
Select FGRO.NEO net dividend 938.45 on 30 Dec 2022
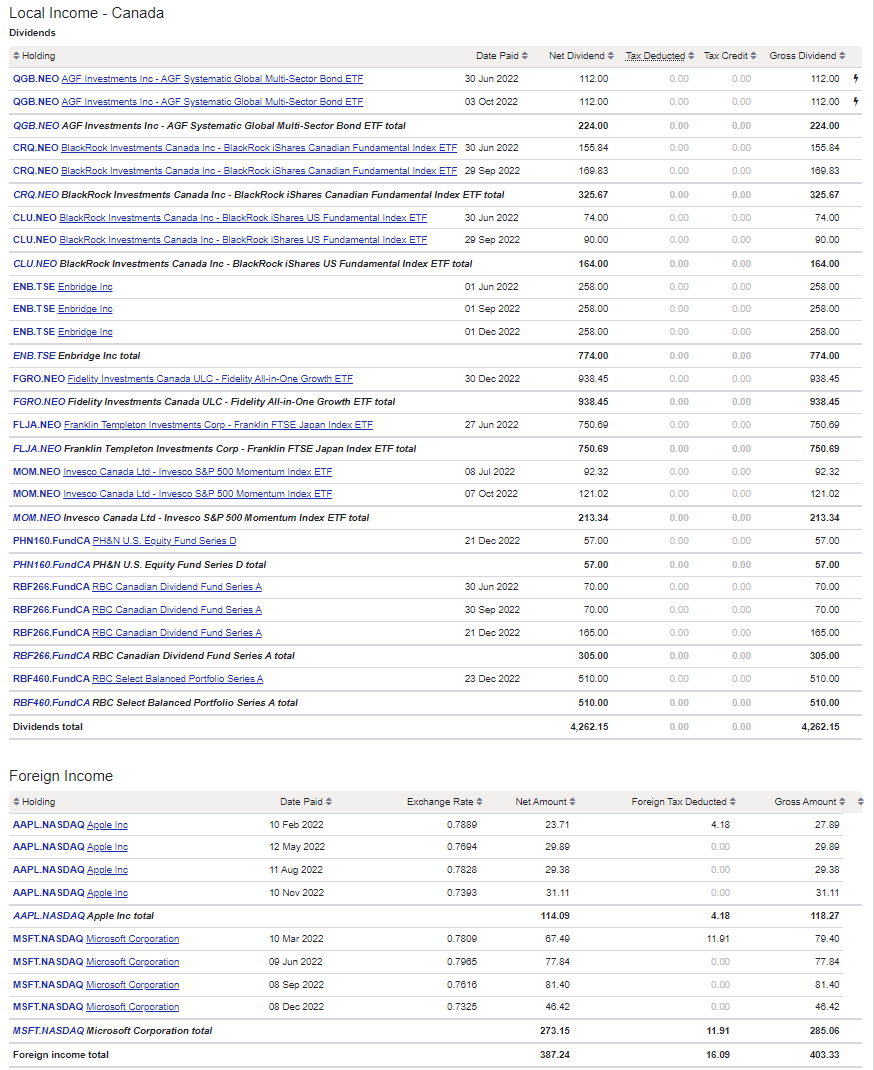(x=593, y=379)
